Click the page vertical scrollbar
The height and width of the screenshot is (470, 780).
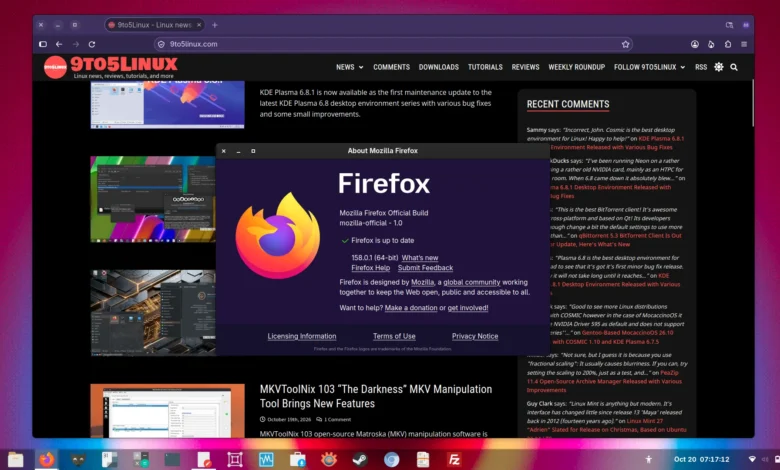pyautogui.click(x=752, y=102)
